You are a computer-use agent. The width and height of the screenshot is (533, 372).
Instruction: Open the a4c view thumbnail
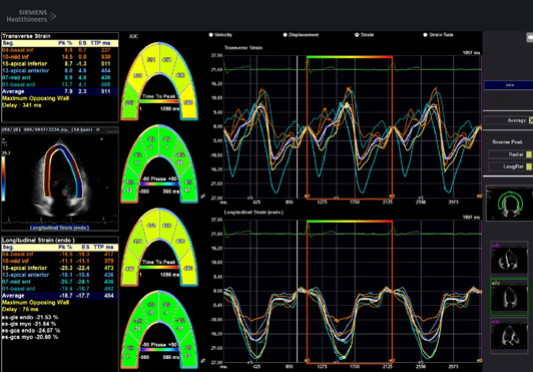click(x=509, y=259)
